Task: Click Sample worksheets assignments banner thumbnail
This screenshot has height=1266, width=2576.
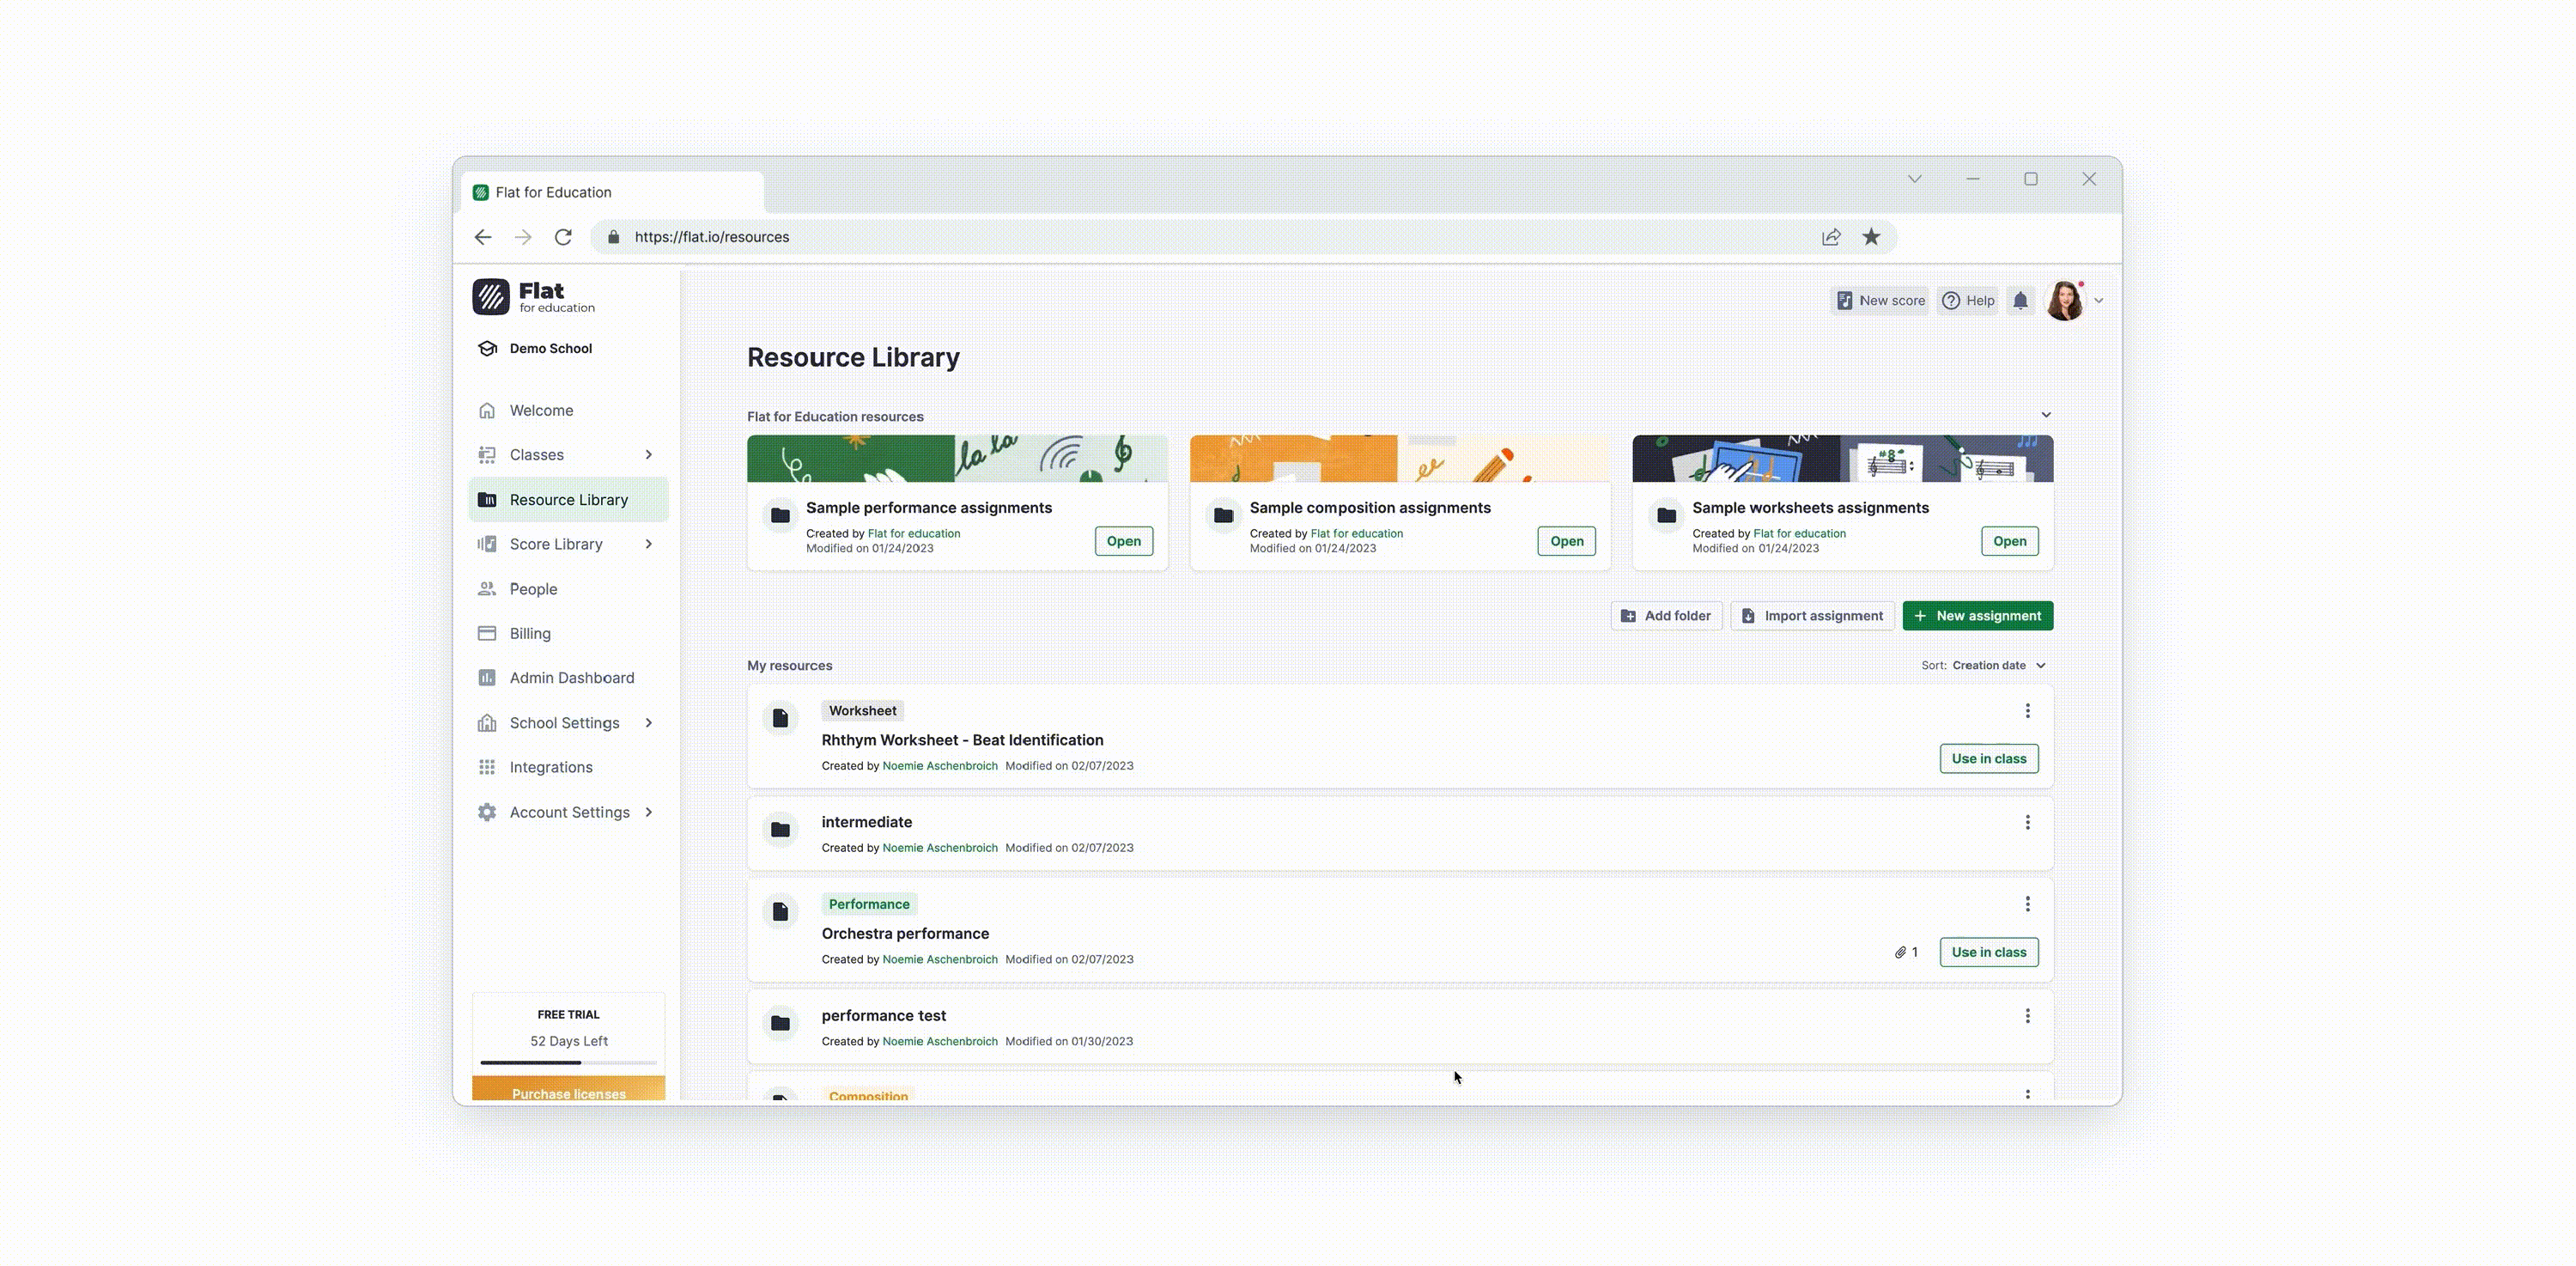Action: click(1843, 458)
